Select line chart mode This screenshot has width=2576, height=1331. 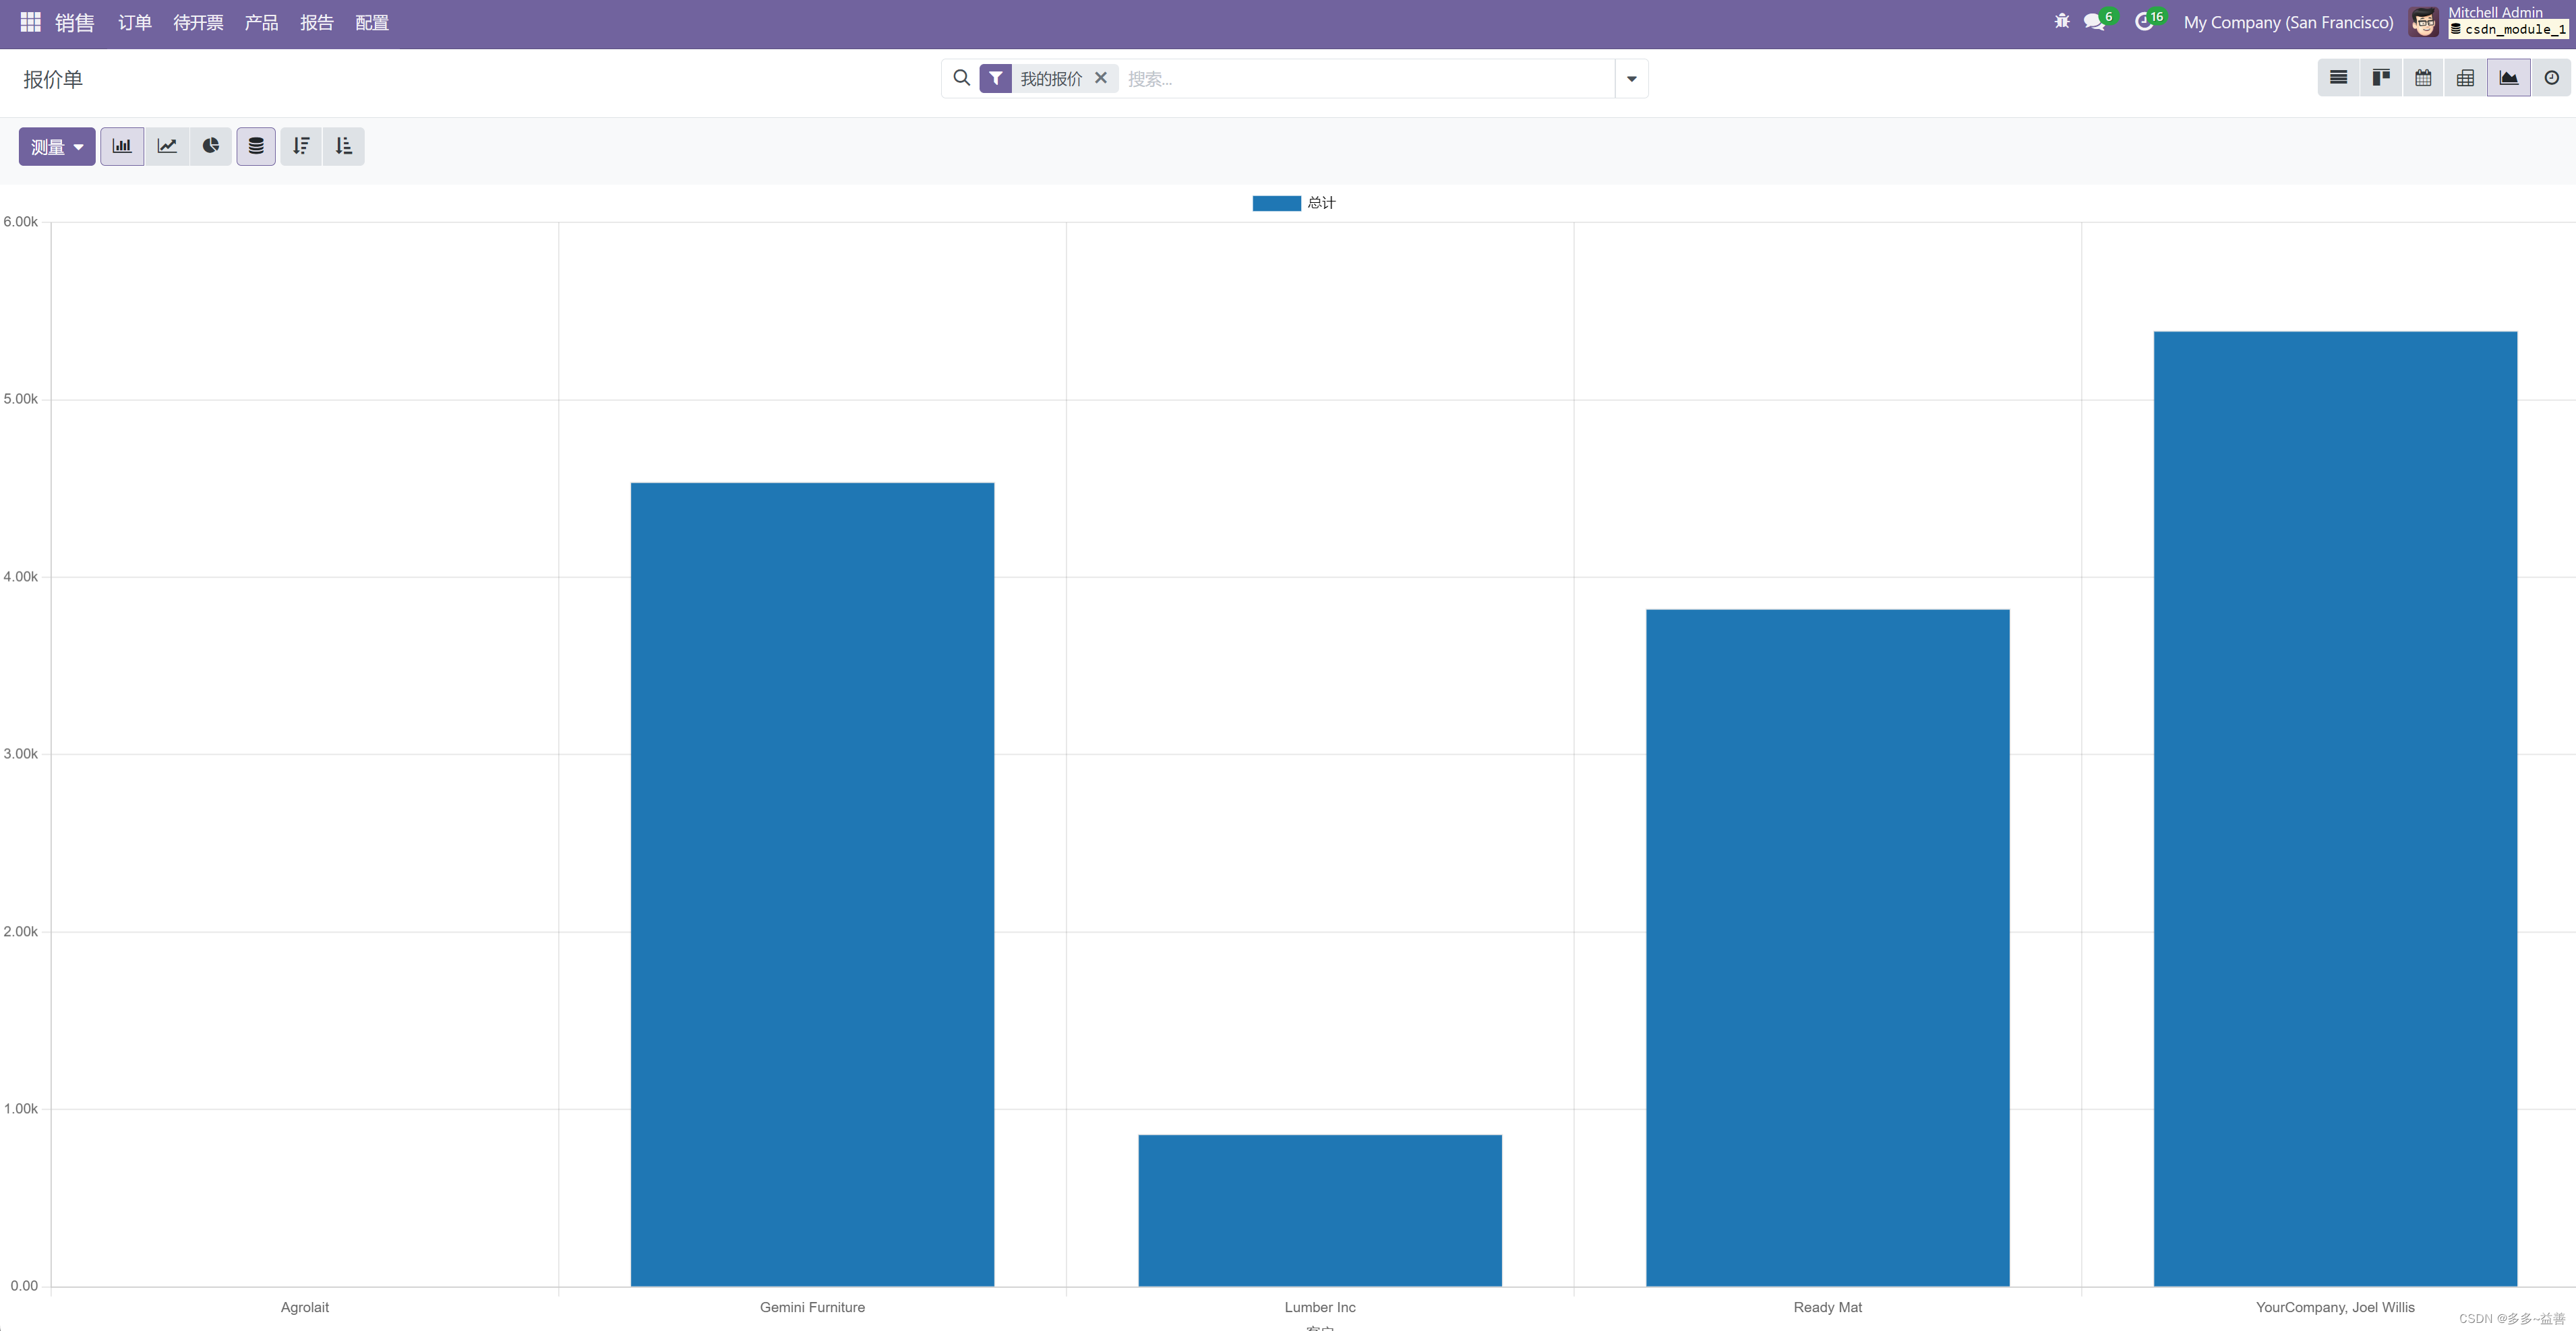[167, 146]
